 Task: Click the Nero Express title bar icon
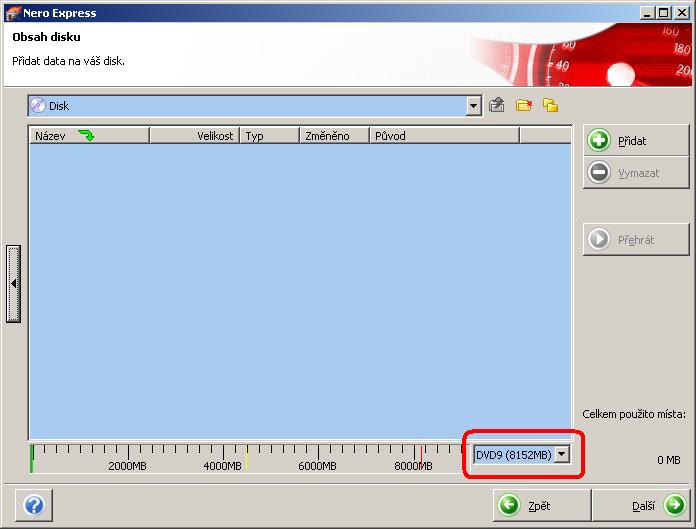(13, 13)
